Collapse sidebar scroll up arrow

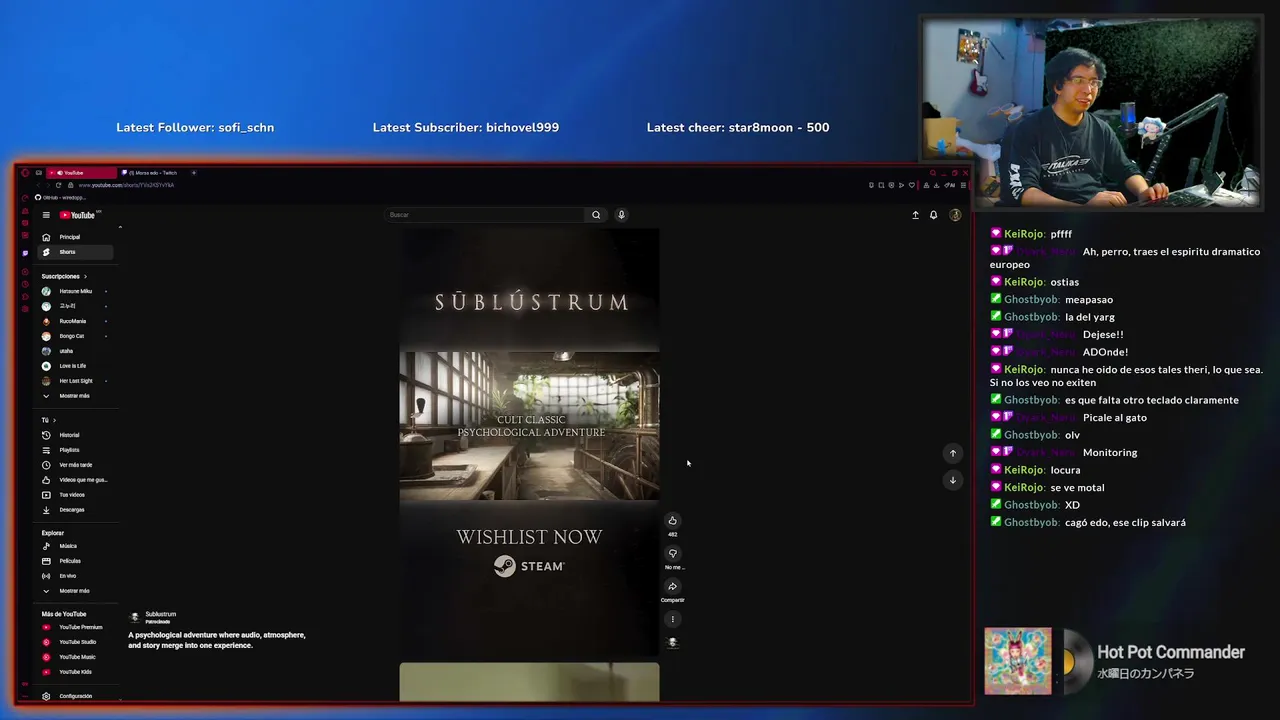tap(120, 228)
